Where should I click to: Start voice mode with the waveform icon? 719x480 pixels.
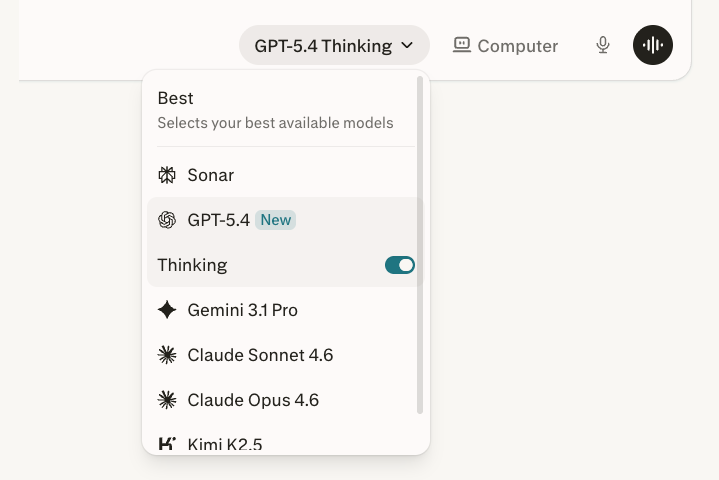point(653,45)
